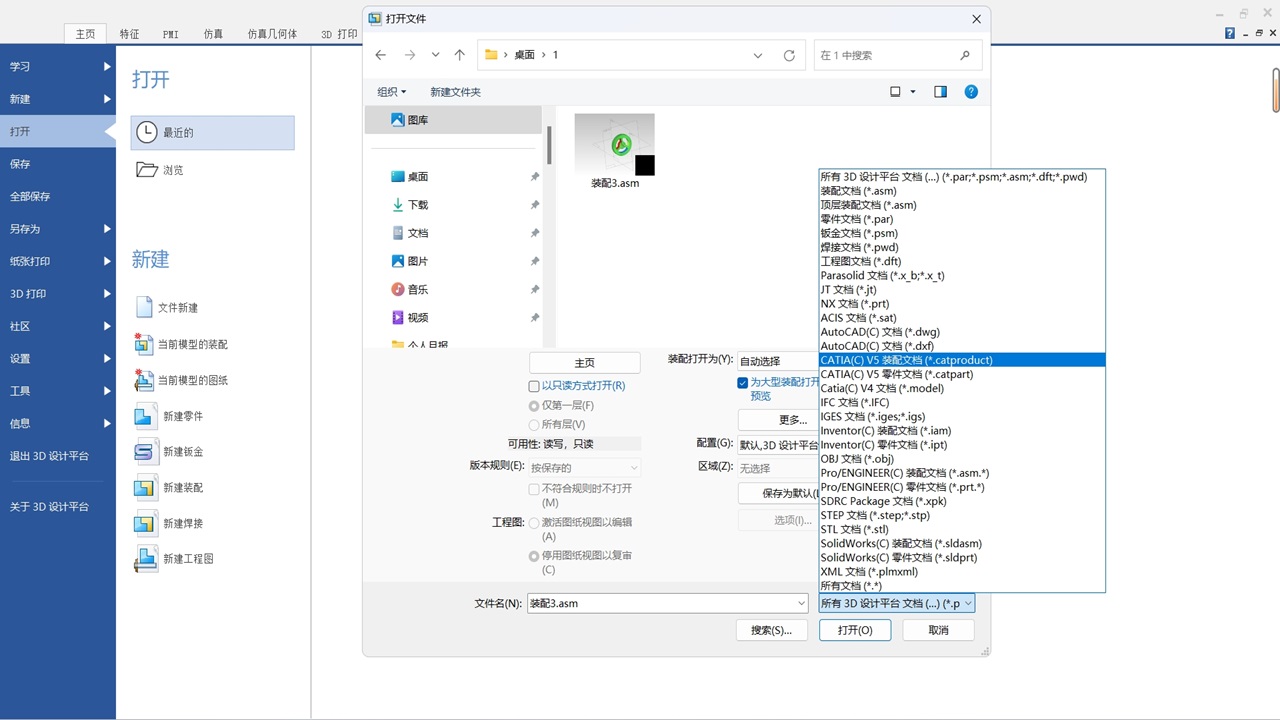1280x720 pixels.
Task: Click the 新建焊接 (New Weldment) icon
Action: click(145, 523)
